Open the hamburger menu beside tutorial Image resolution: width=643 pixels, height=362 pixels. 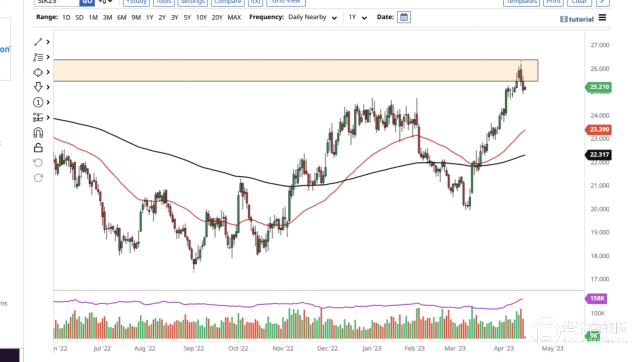pyautogui.click(x=602, y=18)
